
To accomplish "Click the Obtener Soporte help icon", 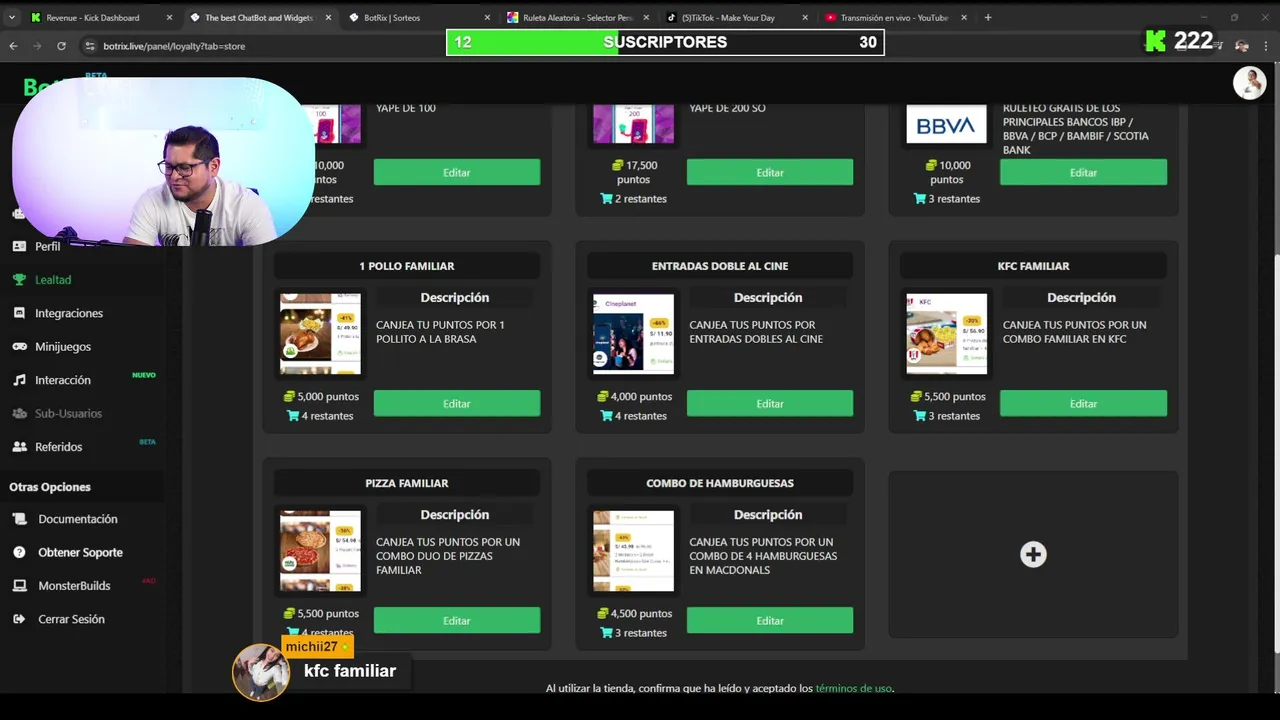I will point(19,552).
